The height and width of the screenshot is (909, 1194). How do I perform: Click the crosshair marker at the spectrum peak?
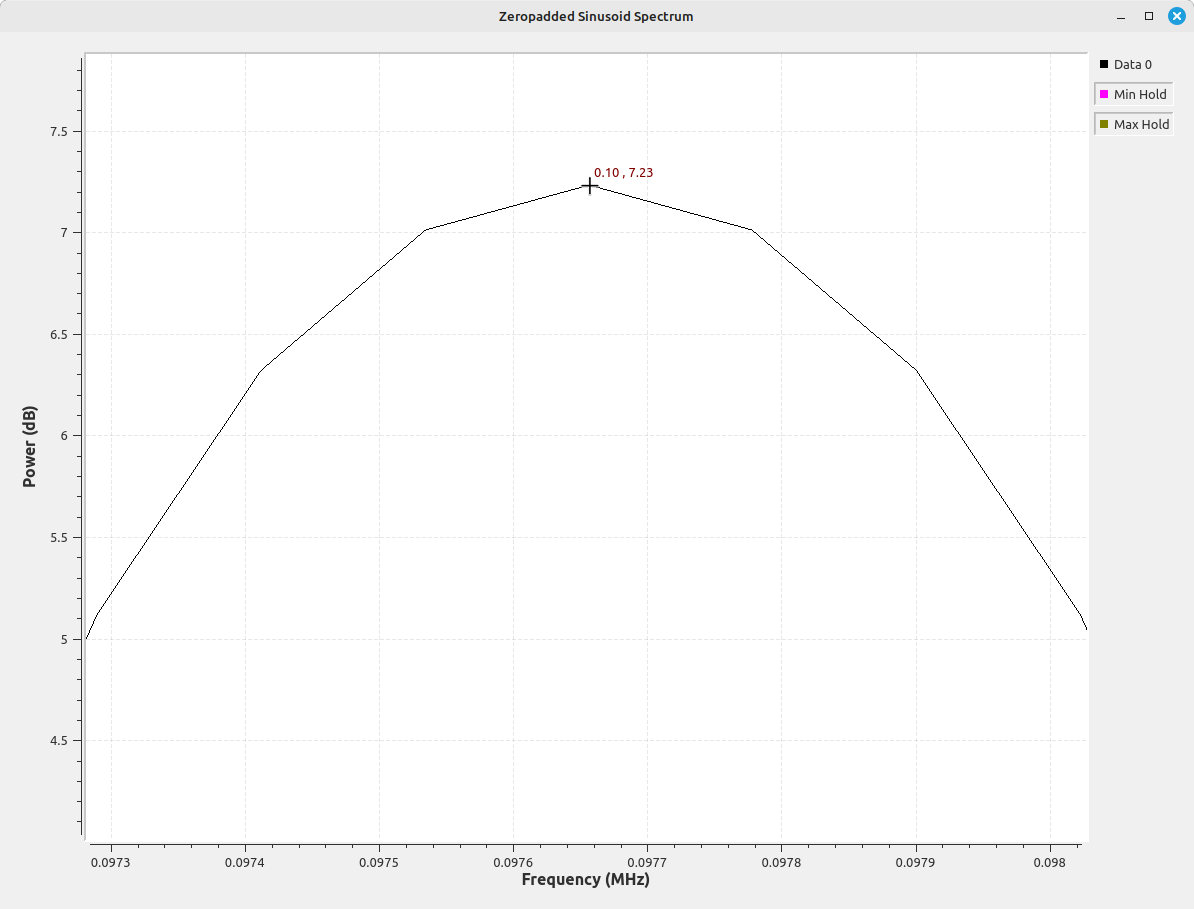589,185
